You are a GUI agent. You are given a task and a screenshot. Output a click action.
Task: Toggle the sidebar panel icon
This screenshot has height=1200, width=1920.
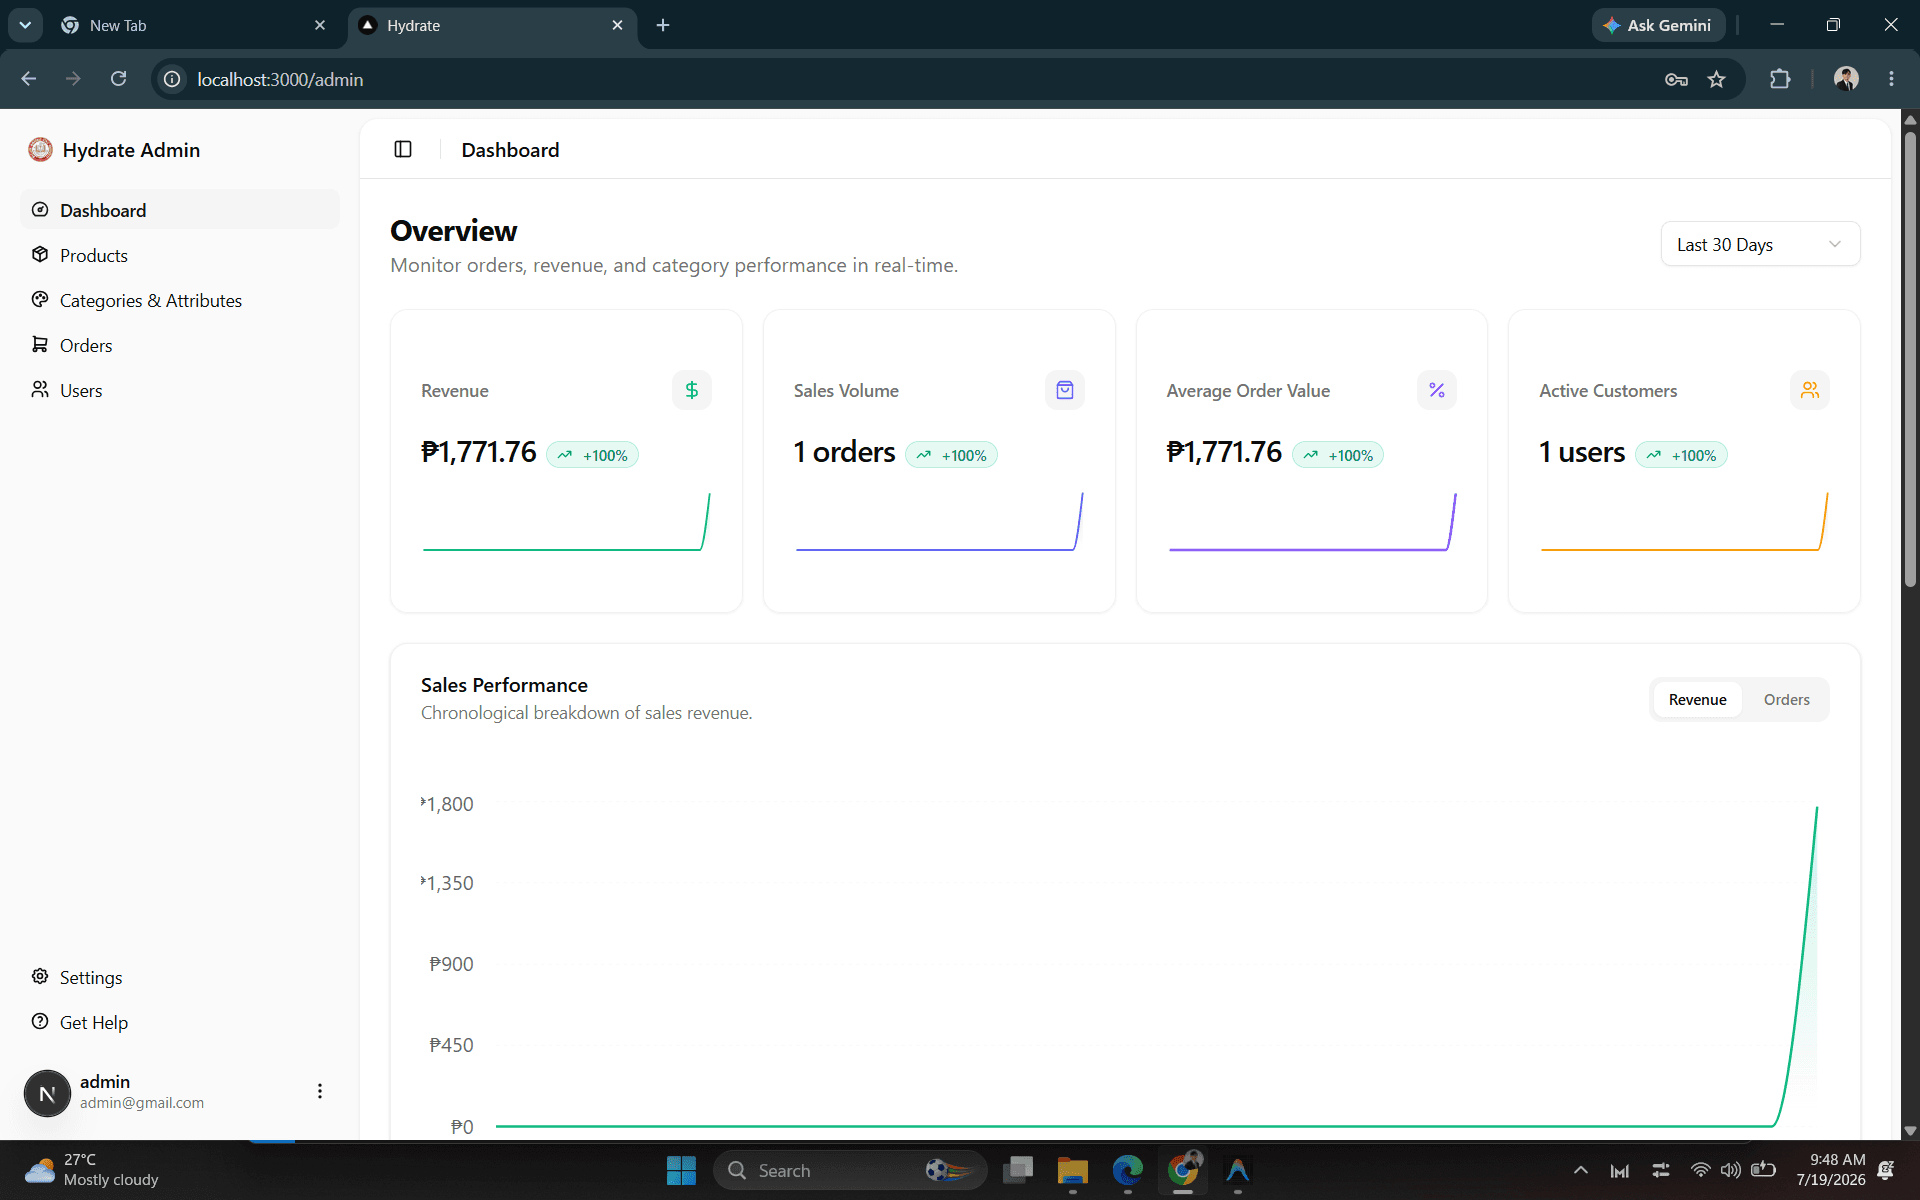point(403,149)
